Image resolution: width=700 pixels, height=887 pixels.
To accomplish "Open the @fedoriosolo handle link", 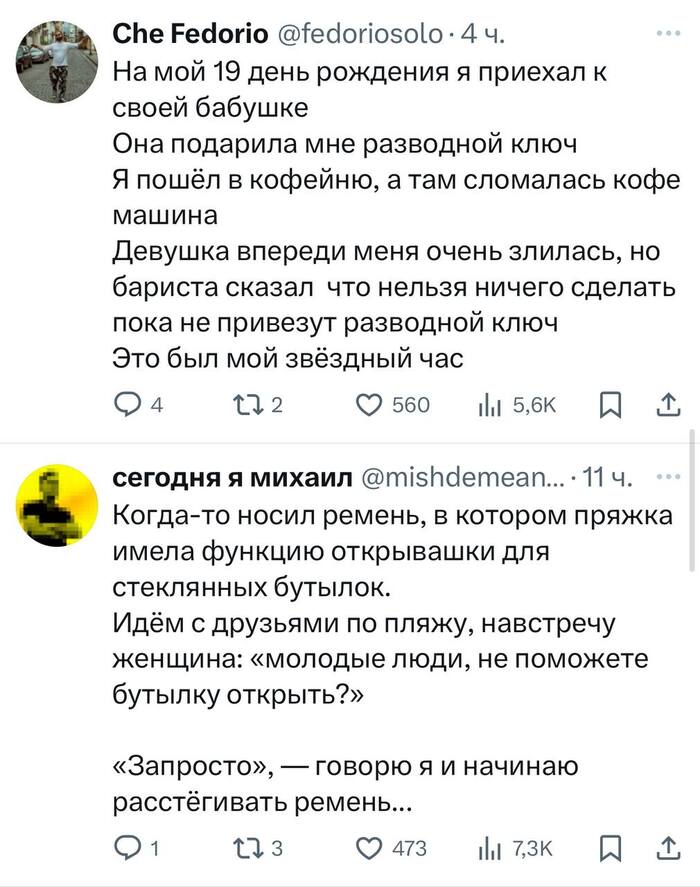I will point(358,36).
